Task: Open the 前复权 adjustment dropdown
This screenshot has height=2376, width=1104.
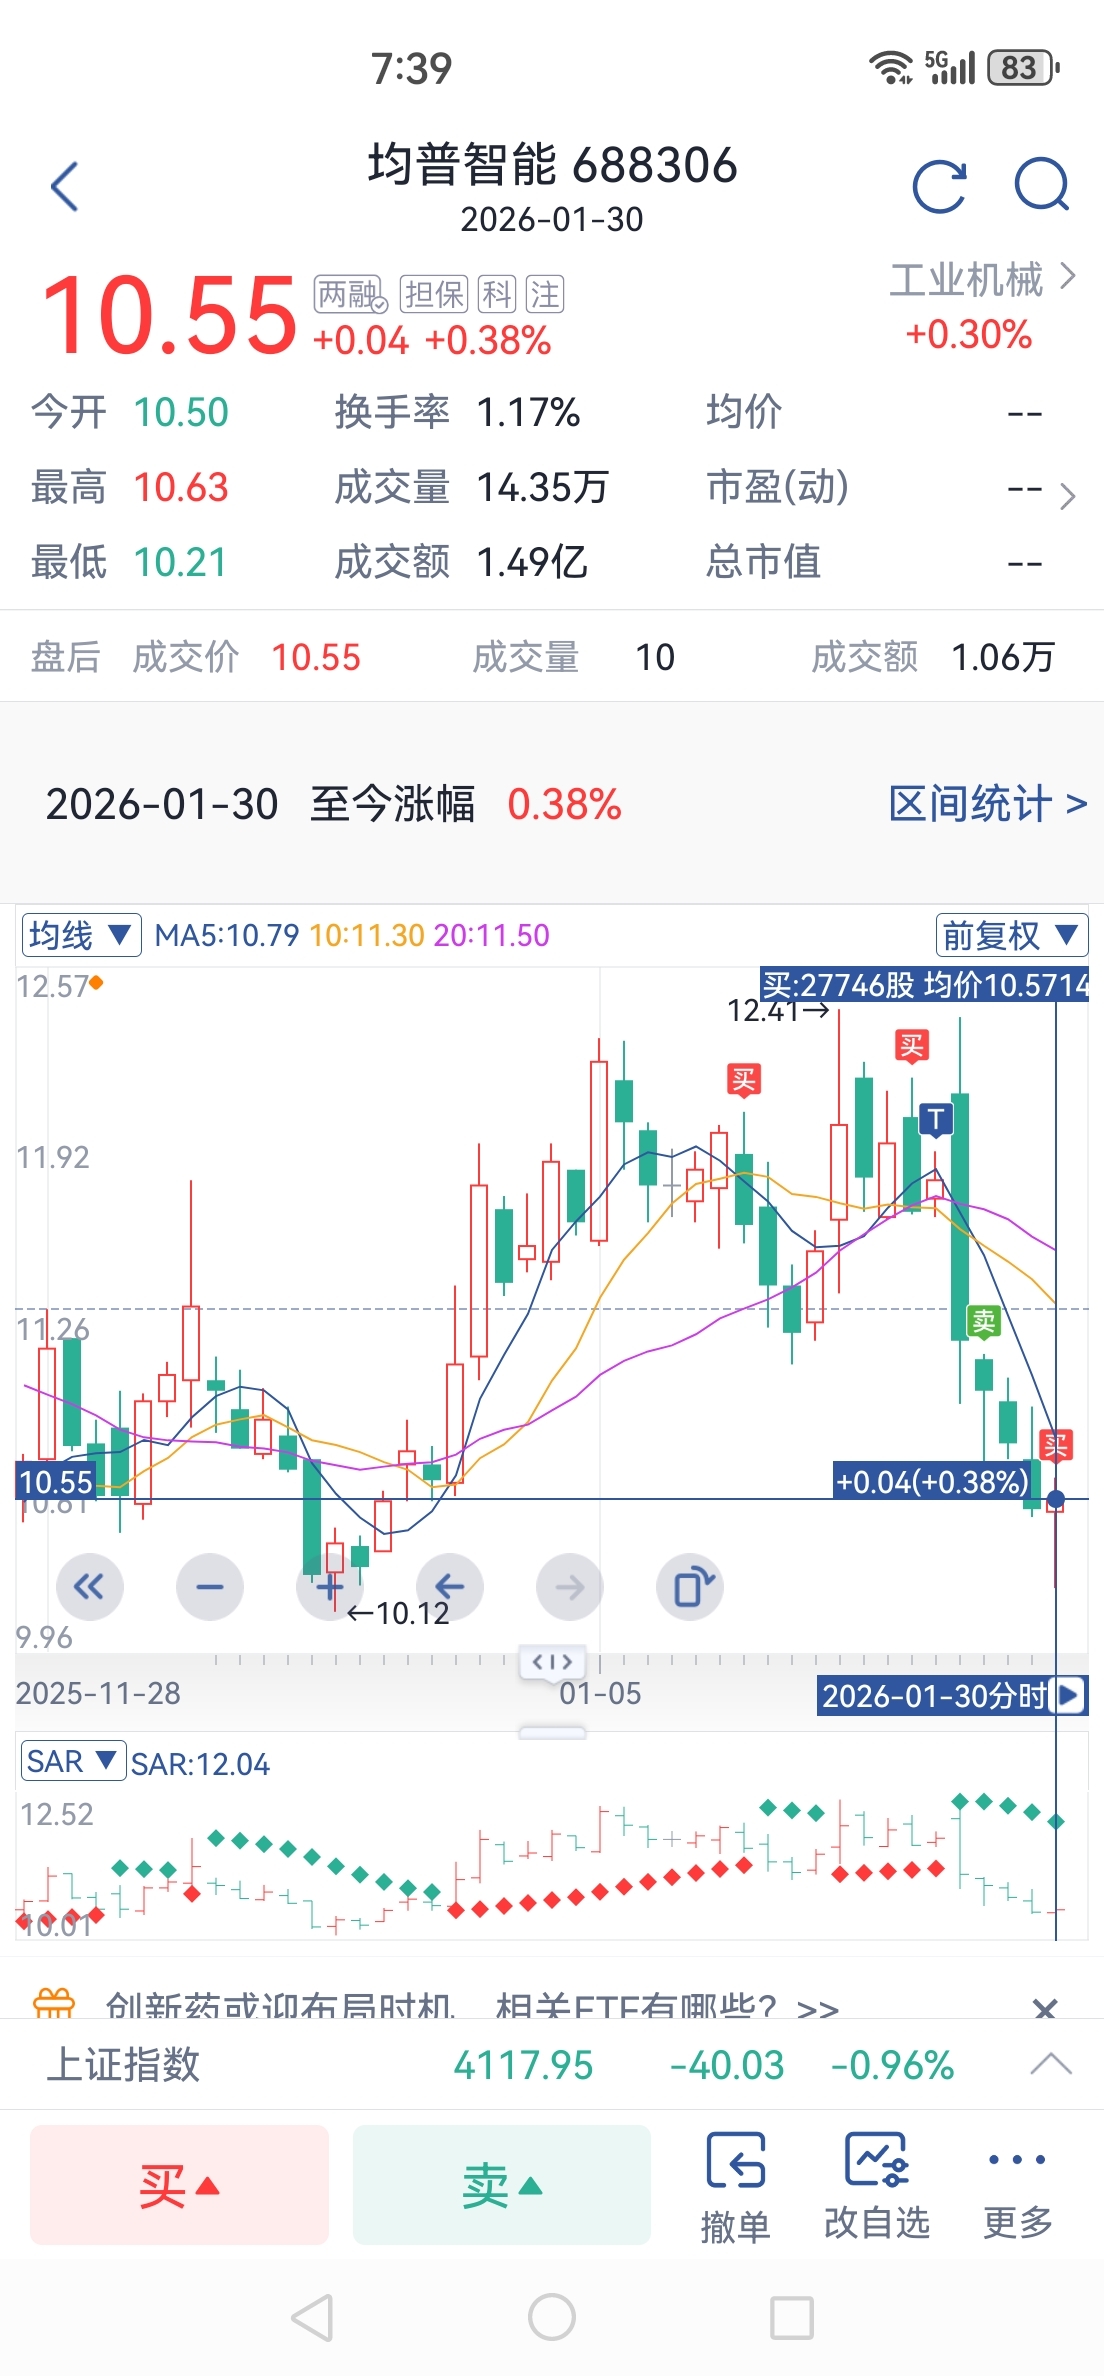Action: tap(1011, 935)
